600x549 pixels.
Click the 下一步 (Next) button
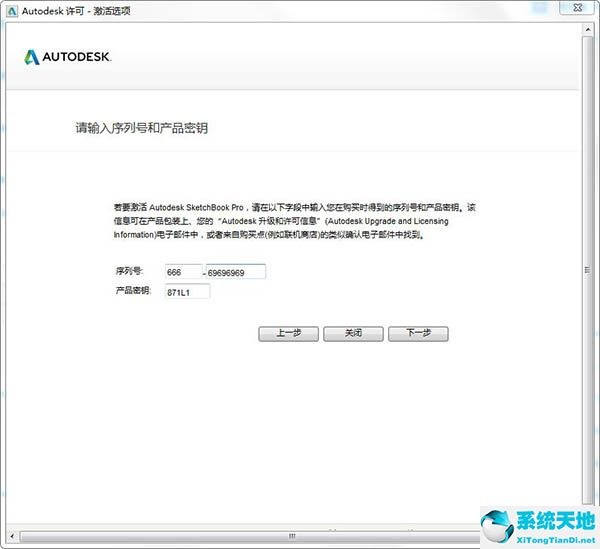[418, 334]
